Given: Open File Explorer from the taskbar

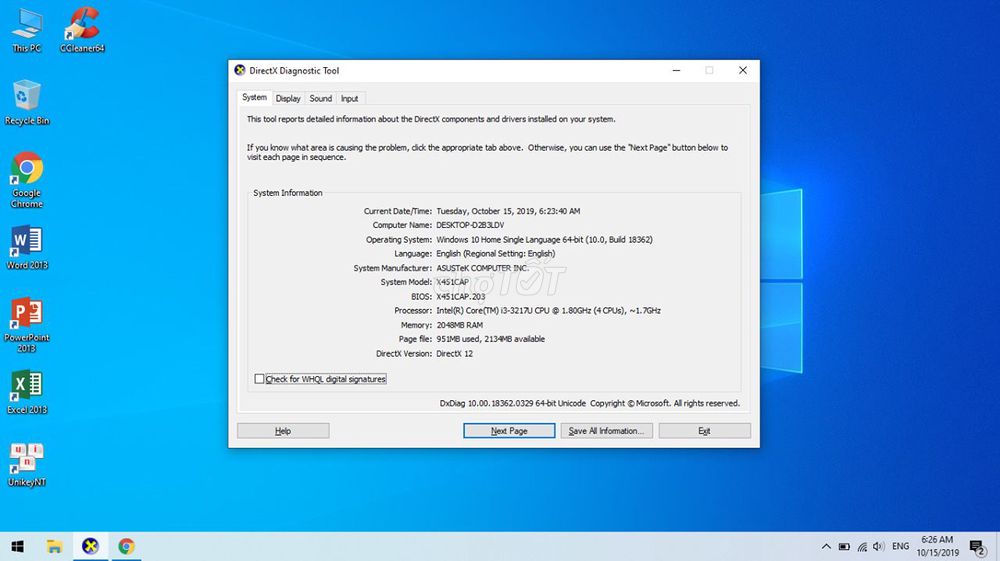Looking at the screenshot, I should pos(54,546).
